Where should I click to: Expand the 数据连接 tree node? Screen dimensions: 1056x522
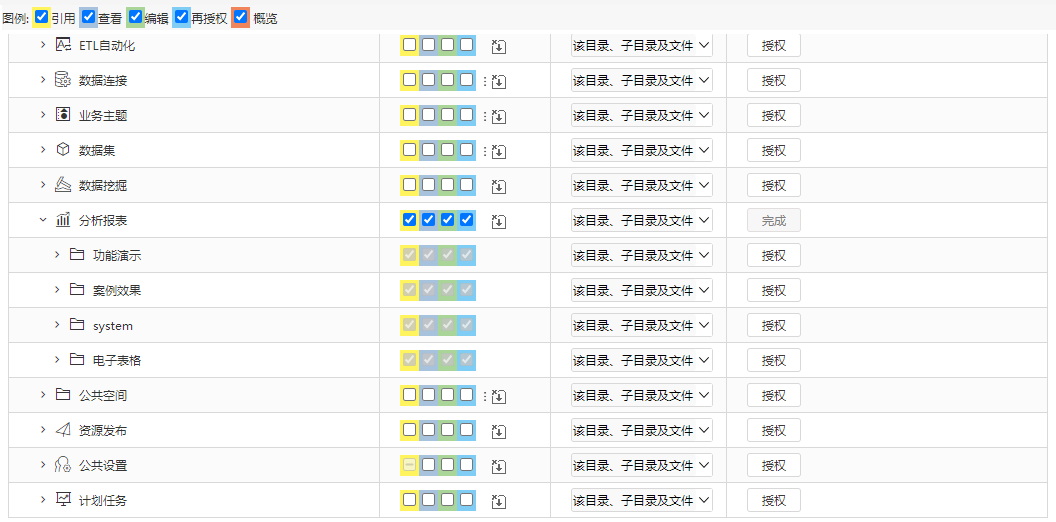pyautogui.click(x=42, y=80)
